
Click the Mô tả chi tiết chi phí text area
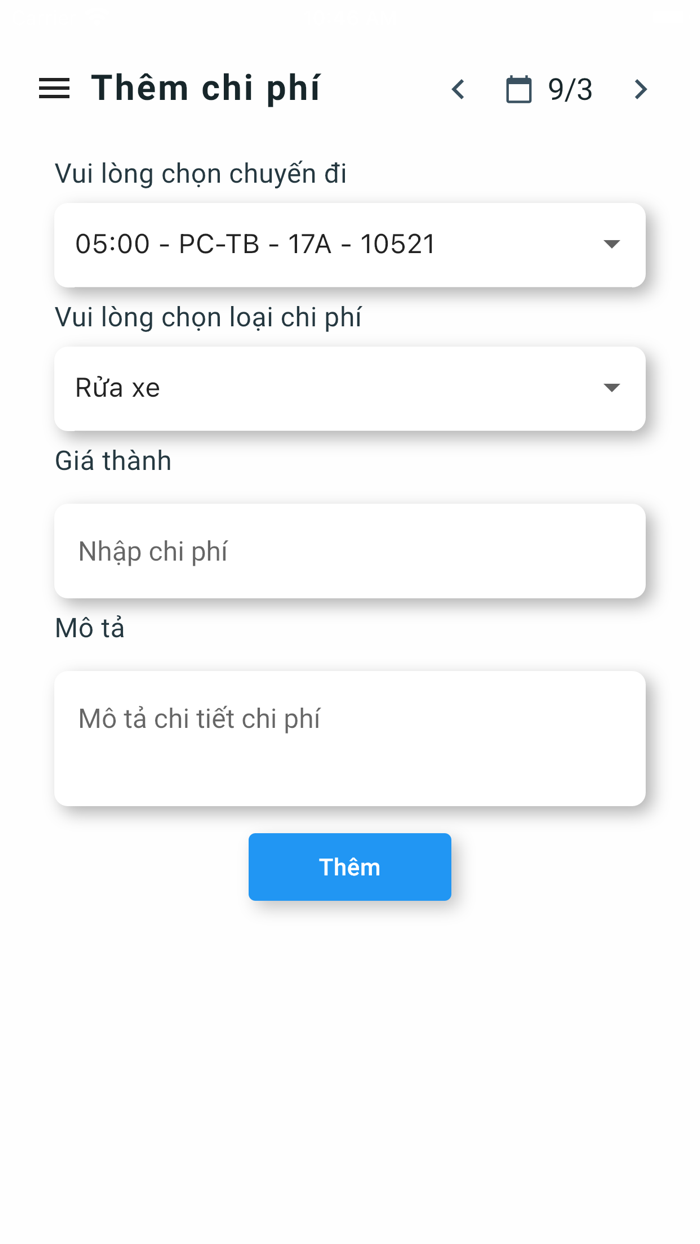pos(350,738)
